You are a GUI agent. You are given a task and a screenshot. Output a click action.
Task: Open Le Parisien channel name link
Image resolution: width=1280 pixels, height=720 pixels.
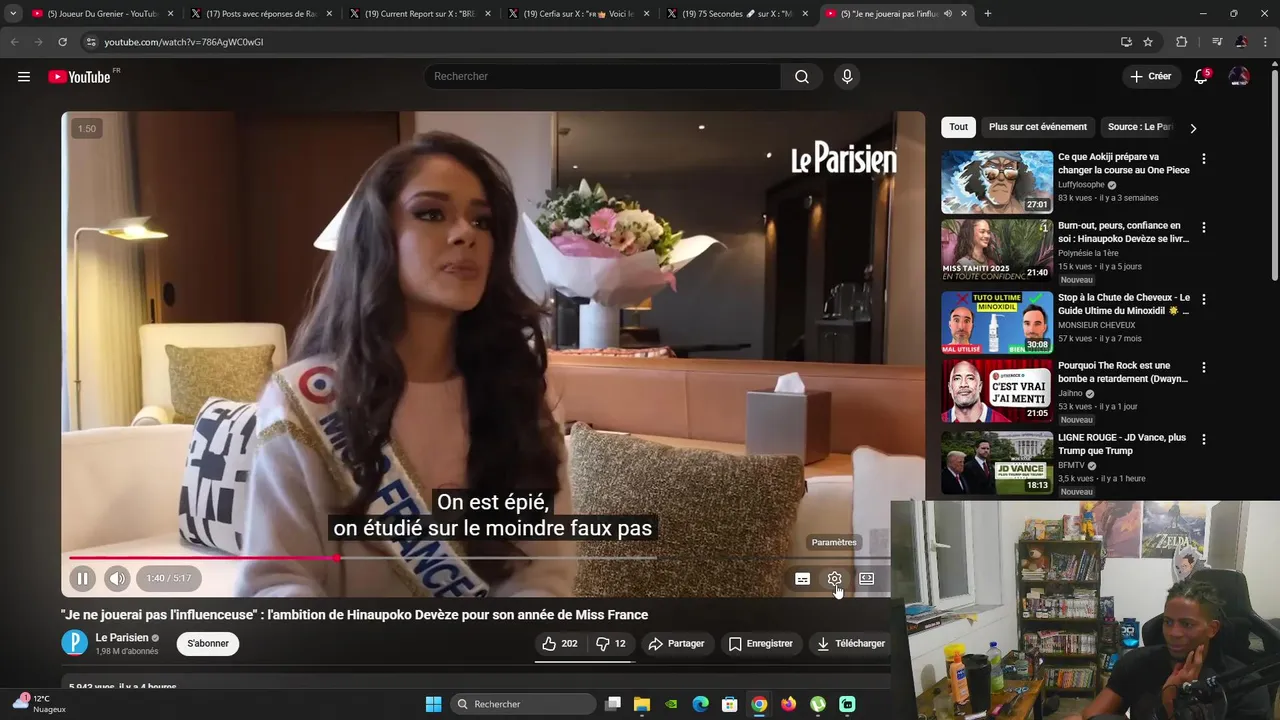[x=122, y=638]
